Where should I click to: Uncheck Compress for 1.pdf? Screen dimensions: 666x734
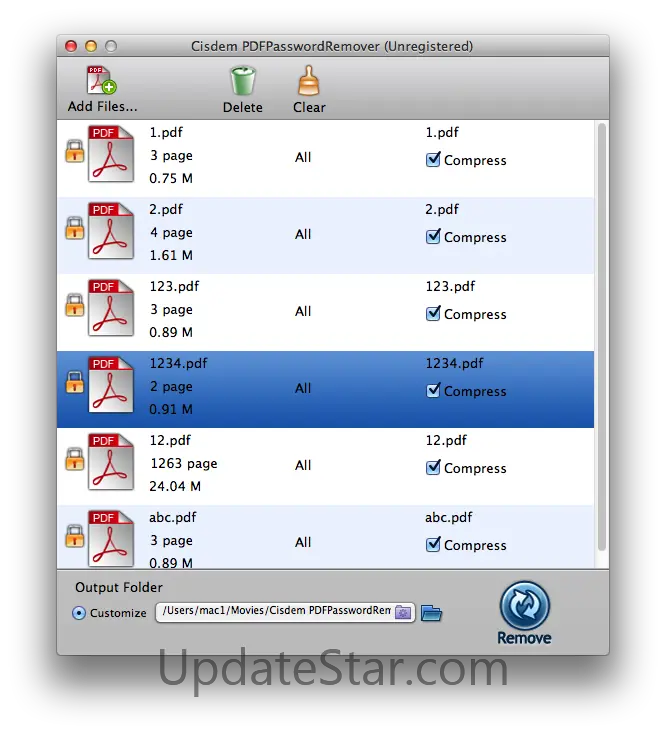click(433, 159)
